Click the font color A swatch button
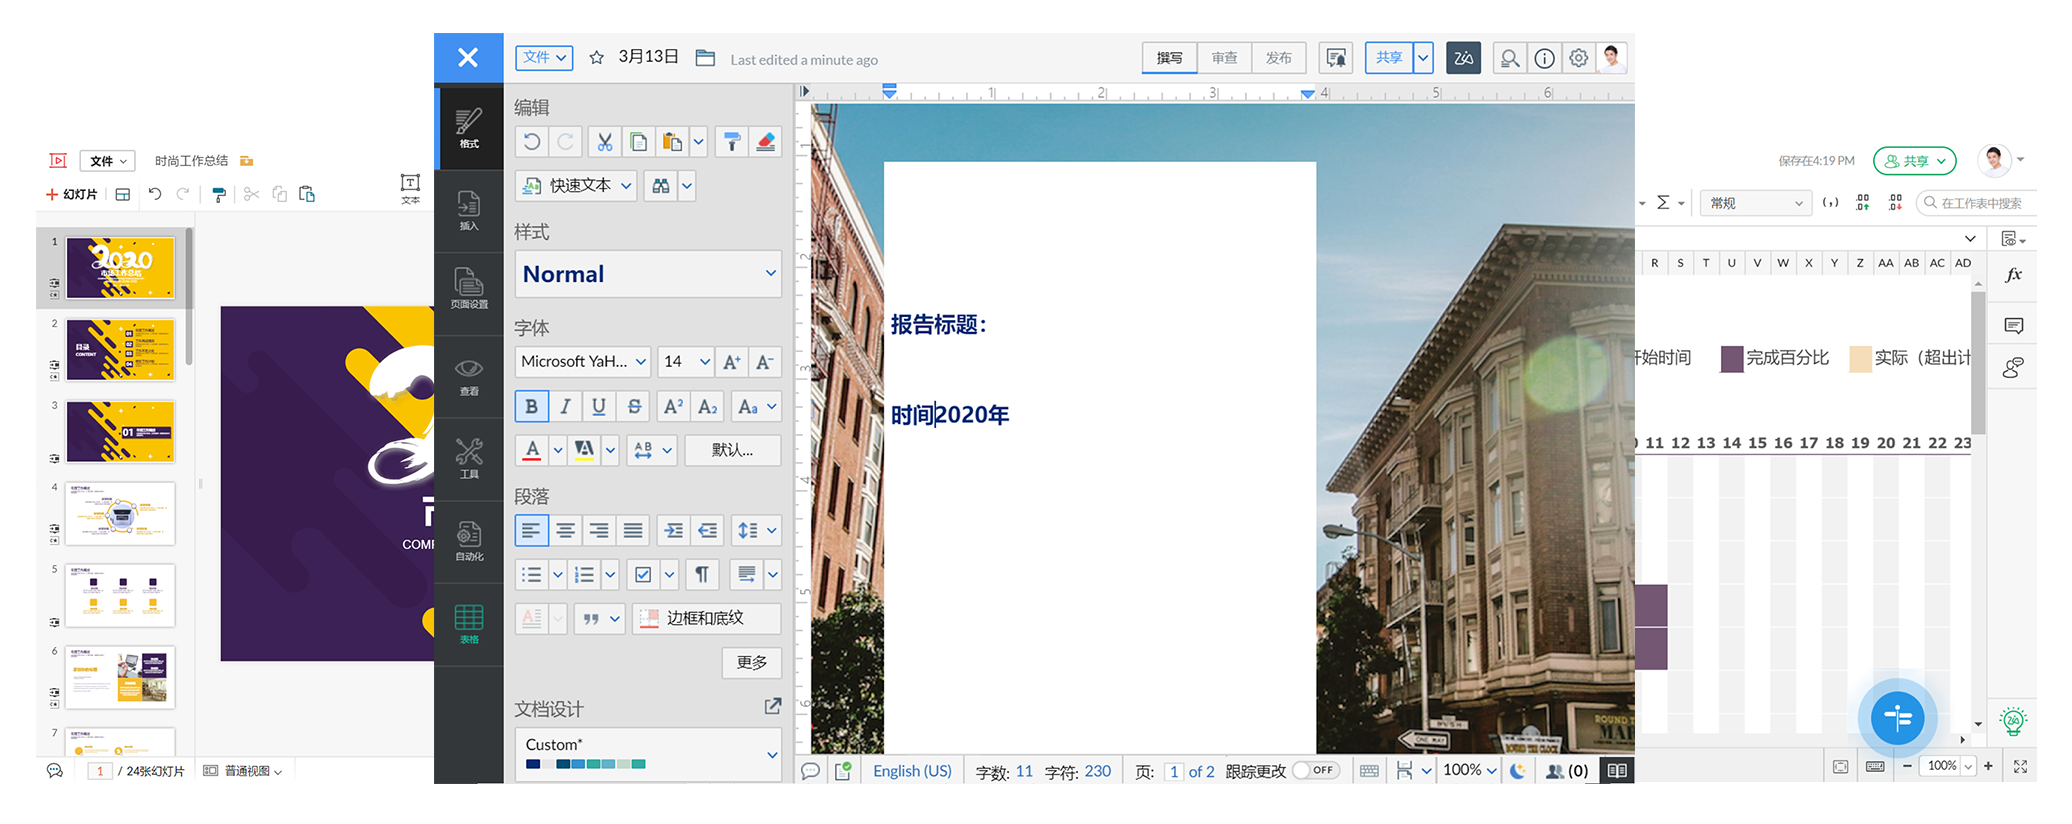This screenshot has height=824, width=2072. [x=532, y=450]
